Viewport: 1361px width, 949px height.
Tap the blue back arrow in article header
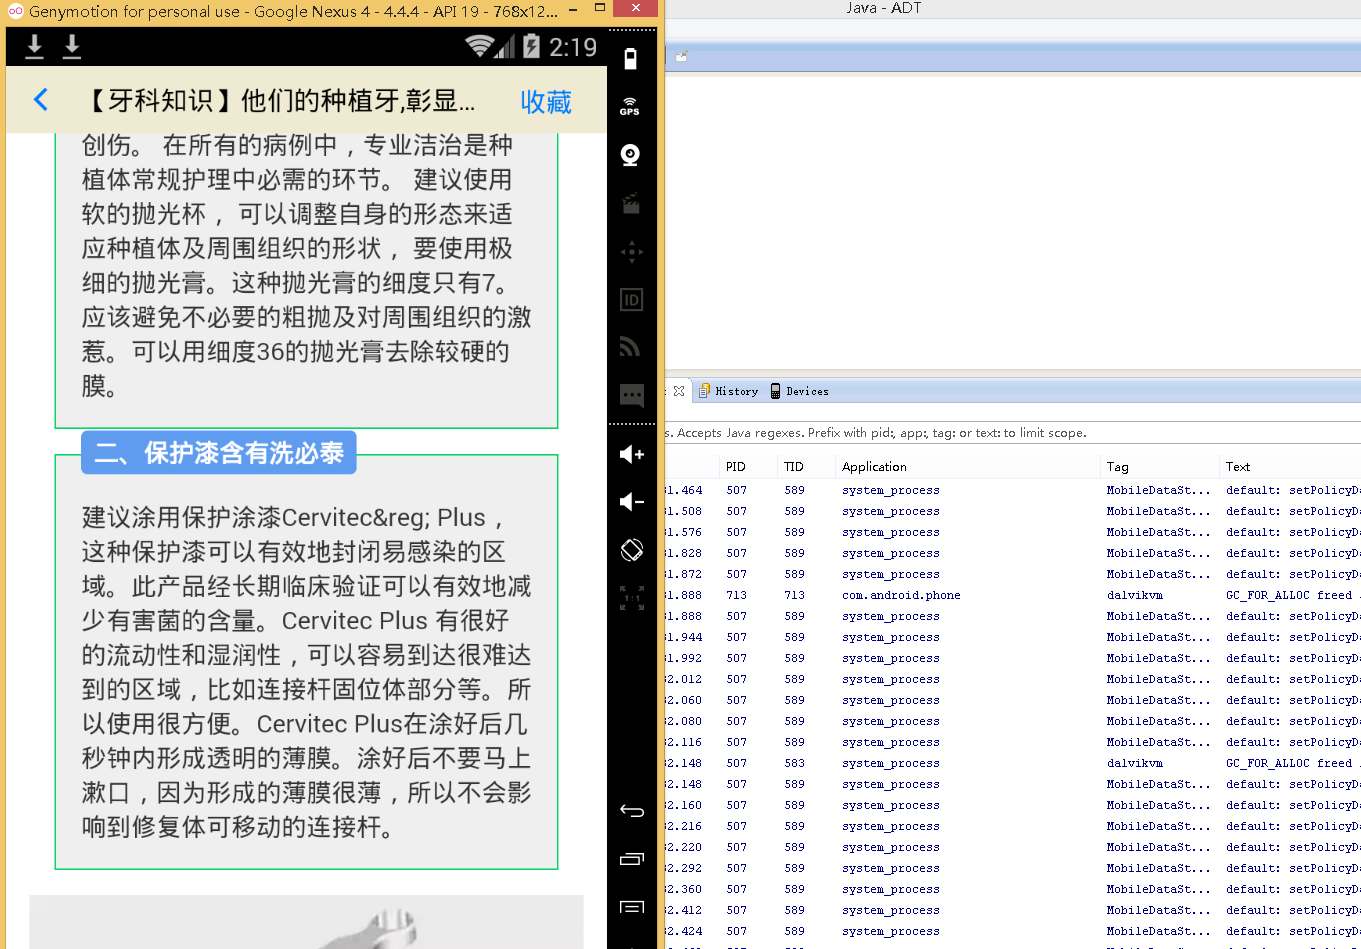point(41,100)
